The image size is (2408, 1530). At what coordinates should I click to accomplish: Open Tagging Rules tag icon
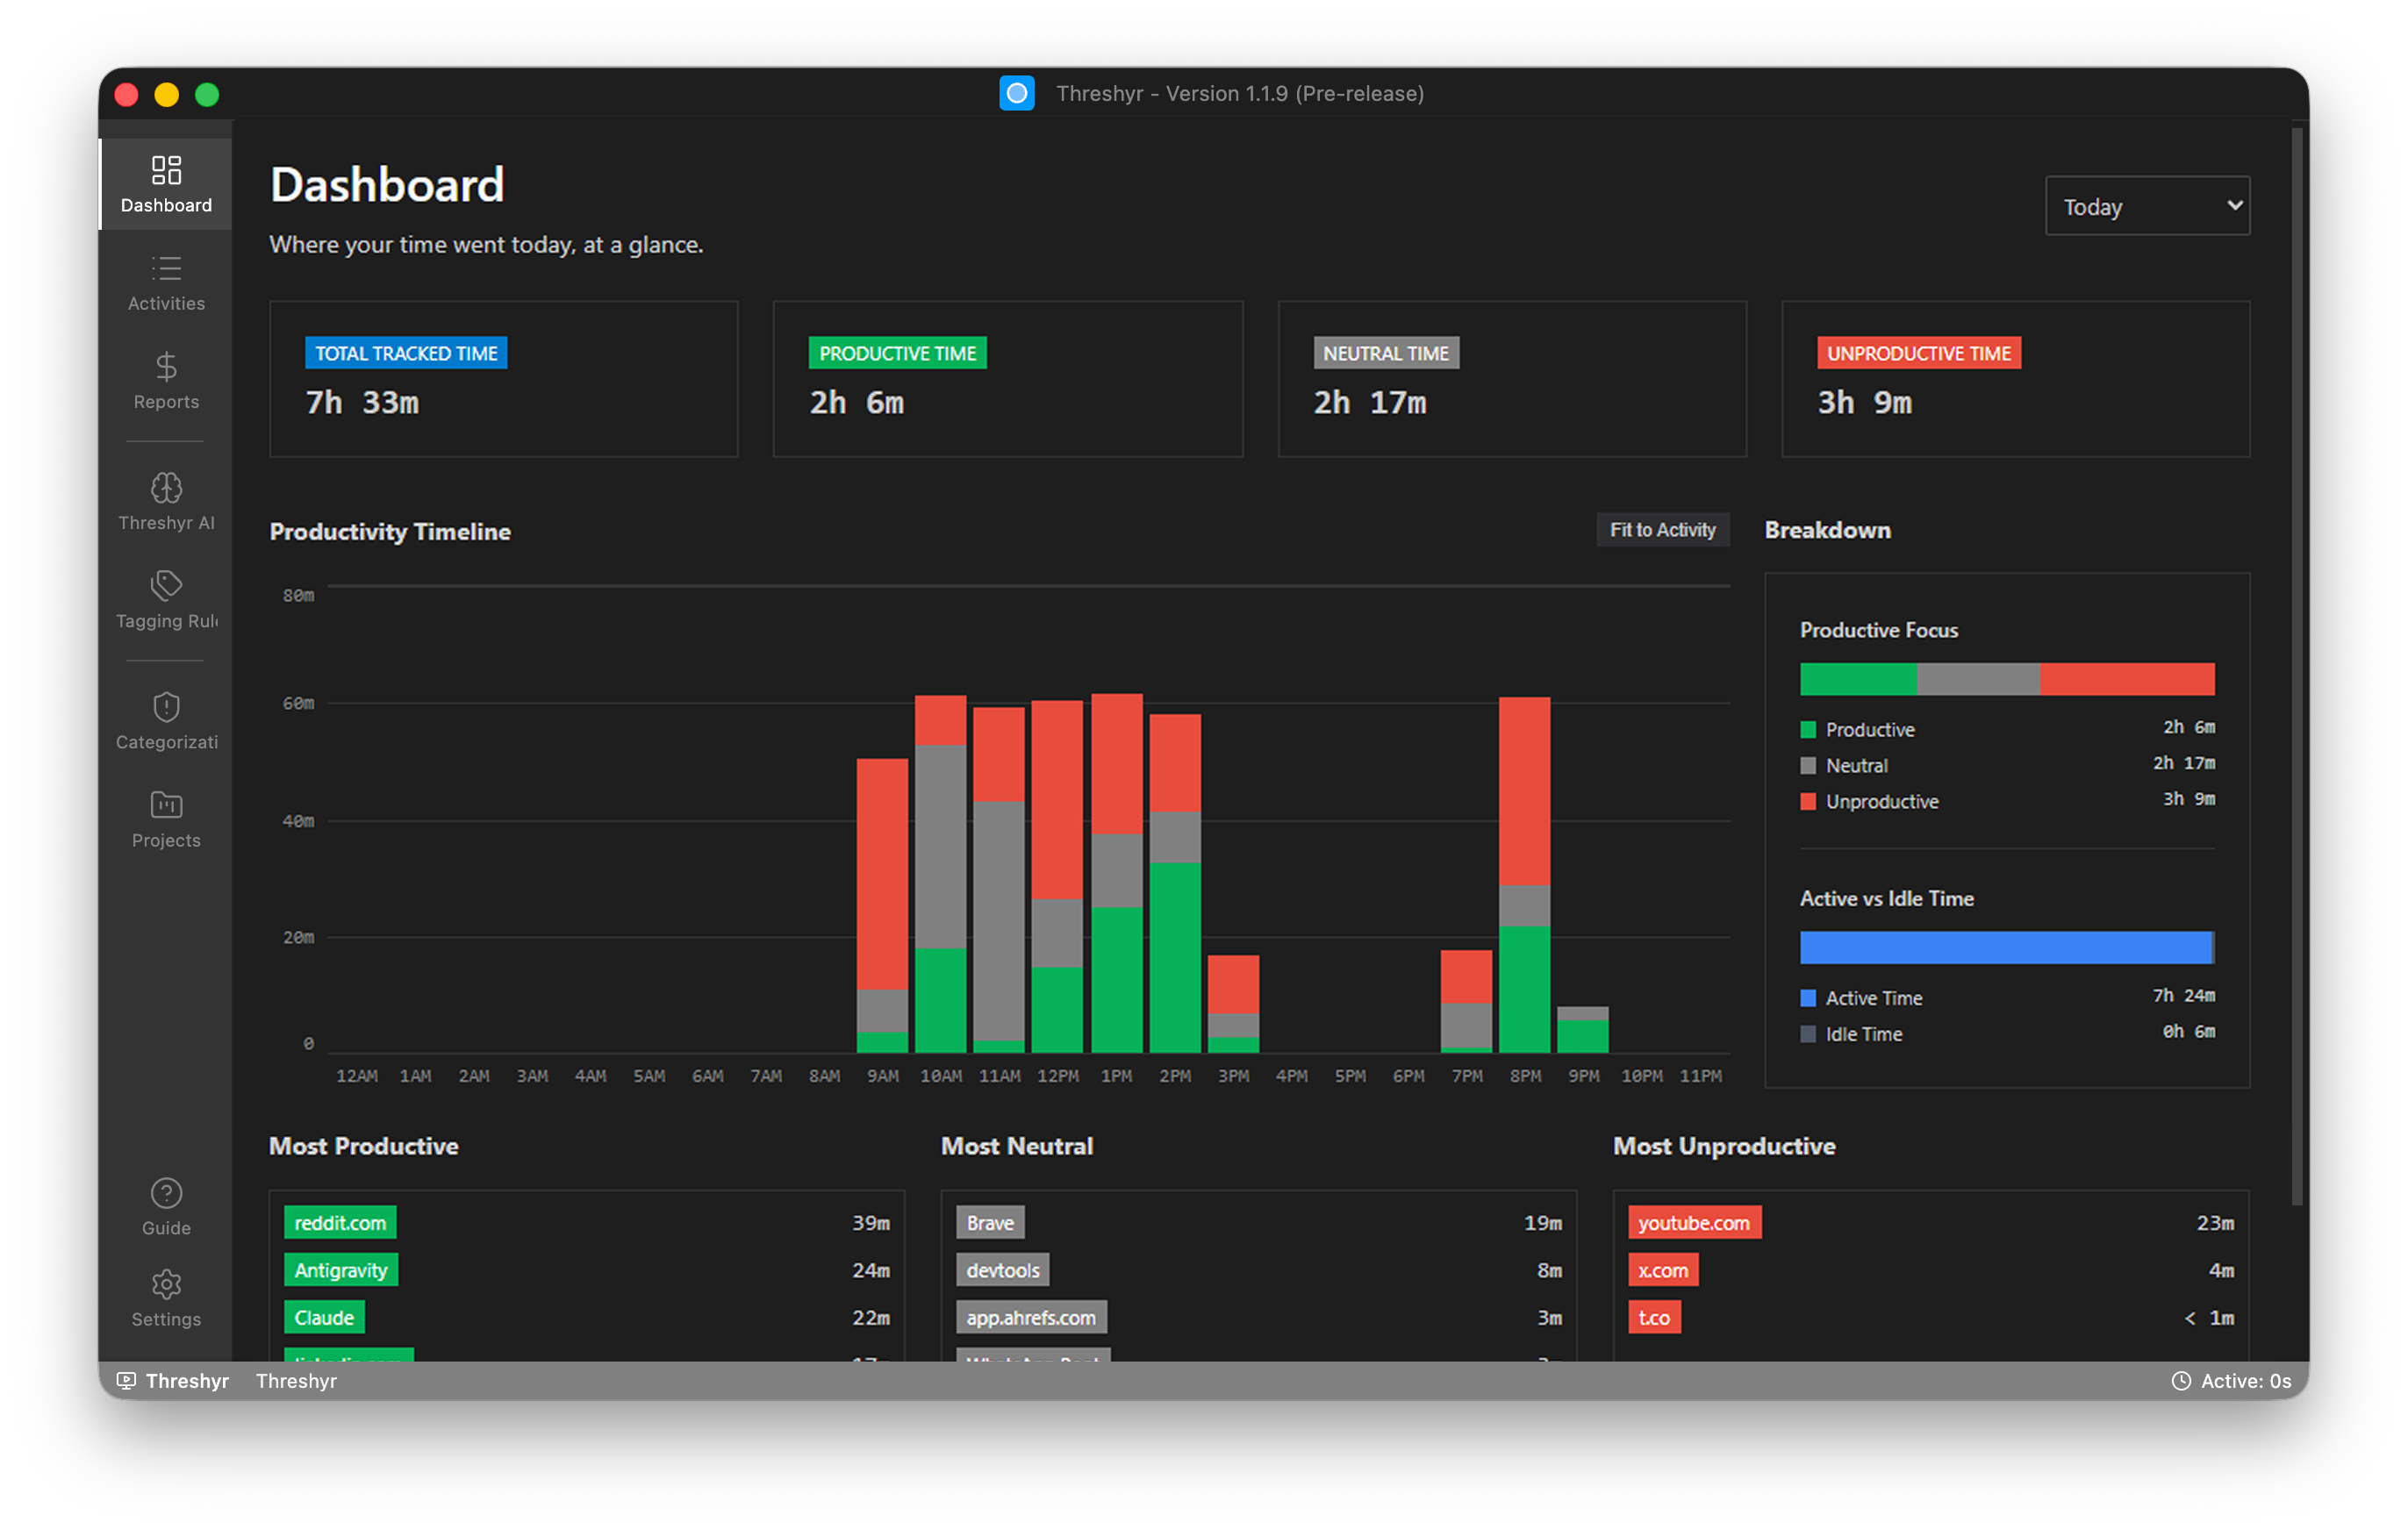coord(166,585)
